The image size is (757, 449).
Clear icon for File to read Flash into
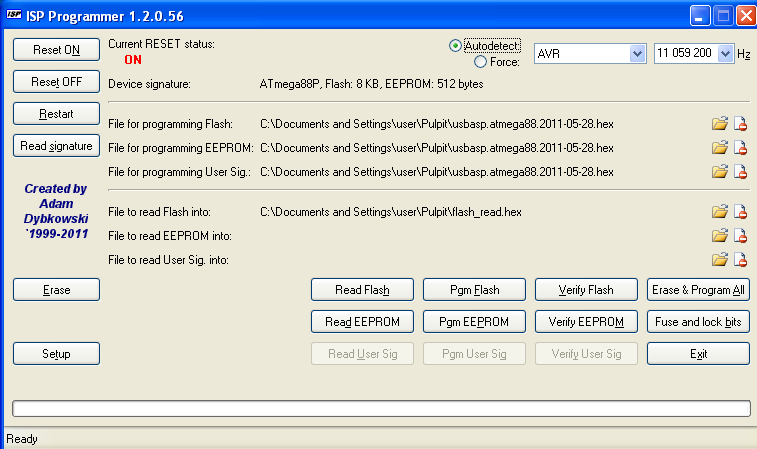coord(740,211)
